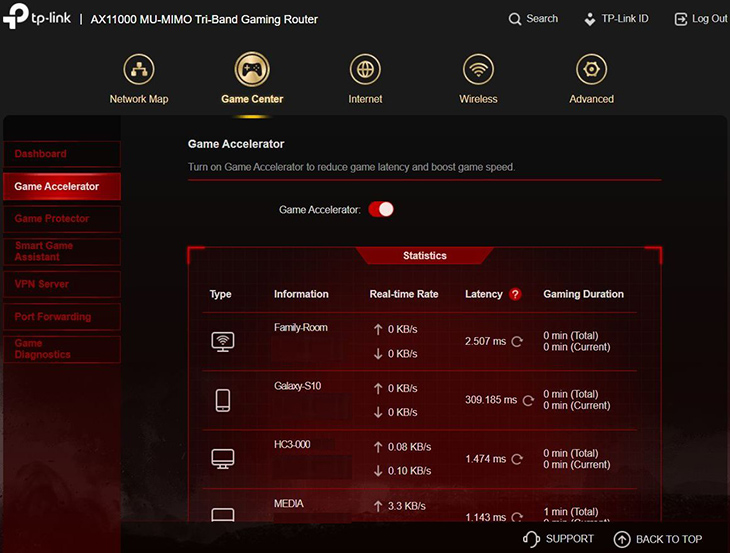Click the MEDIA device name
The width and height of the screenshot is (730, 553).
point(289,504)
